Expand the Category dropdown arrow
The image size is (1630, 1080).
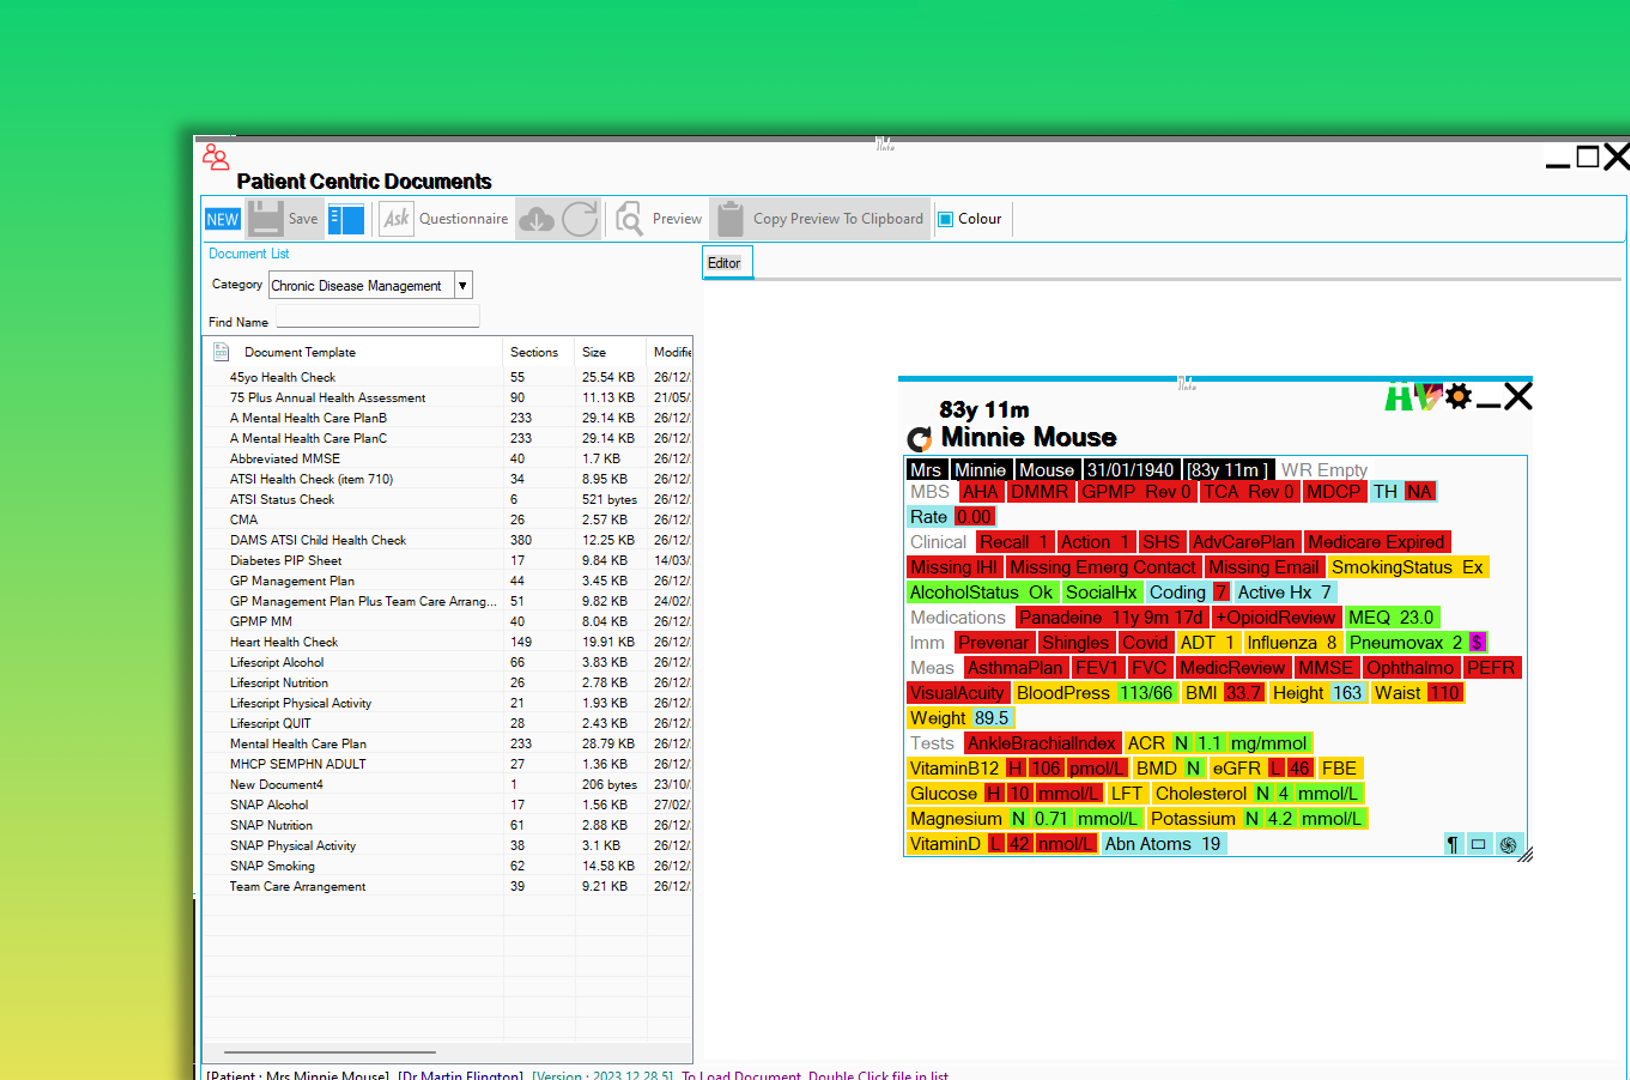[x=462, y=286]
